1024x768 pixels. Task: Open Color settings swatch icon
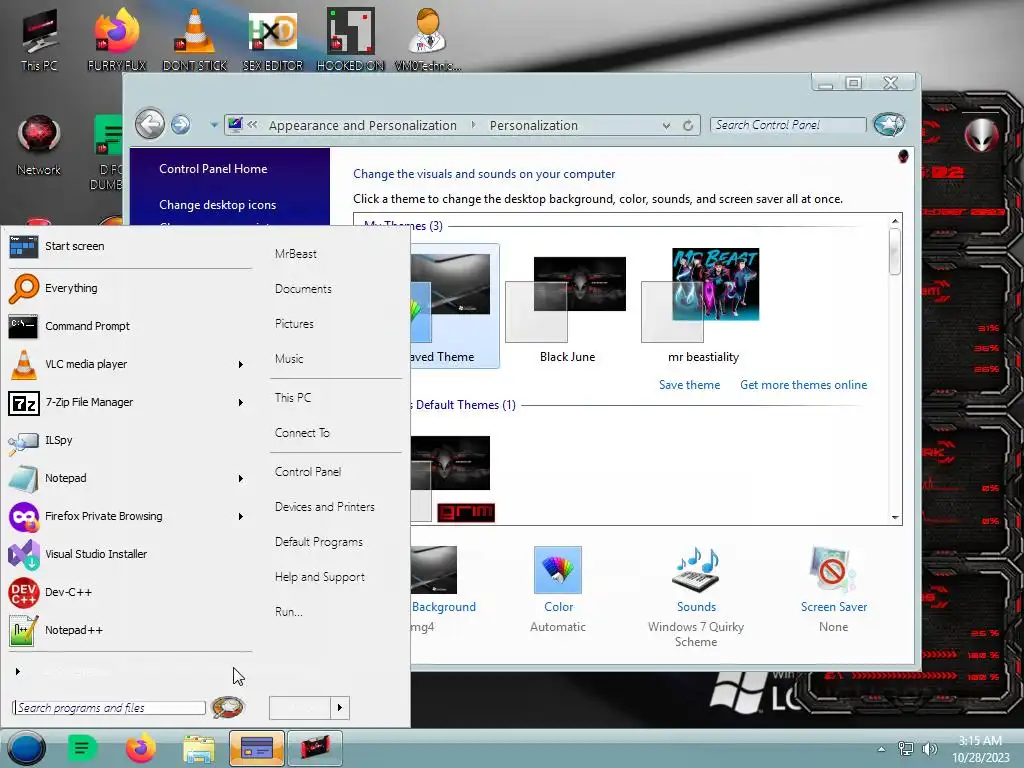(558, 570)
